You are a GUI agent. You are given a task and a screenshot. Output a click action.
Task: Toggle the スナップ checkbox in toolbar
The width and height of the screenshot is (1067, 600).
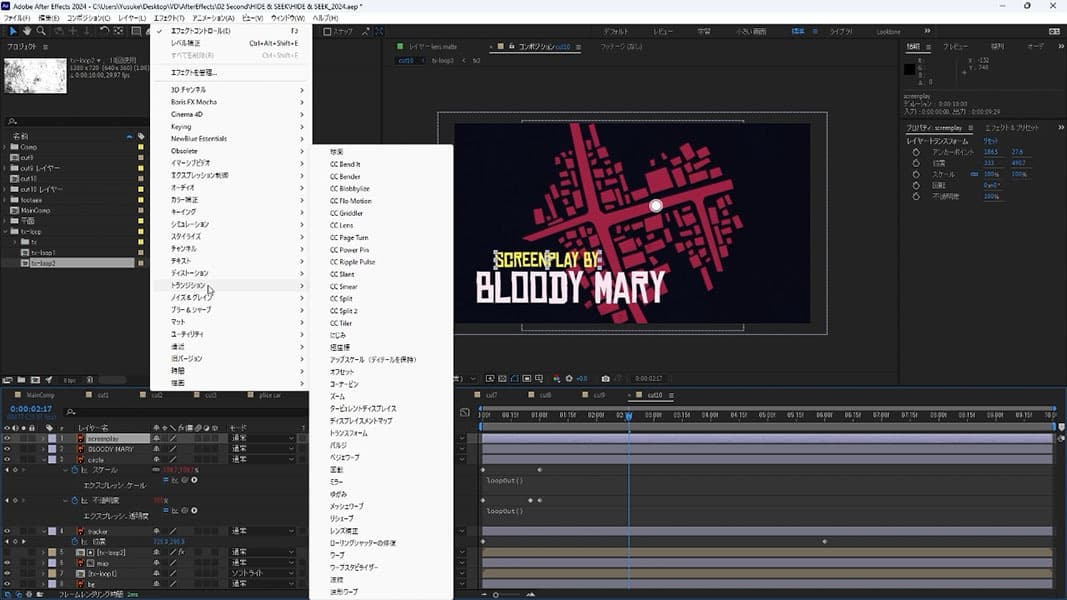pyautogui.click(x=327, y=32)
